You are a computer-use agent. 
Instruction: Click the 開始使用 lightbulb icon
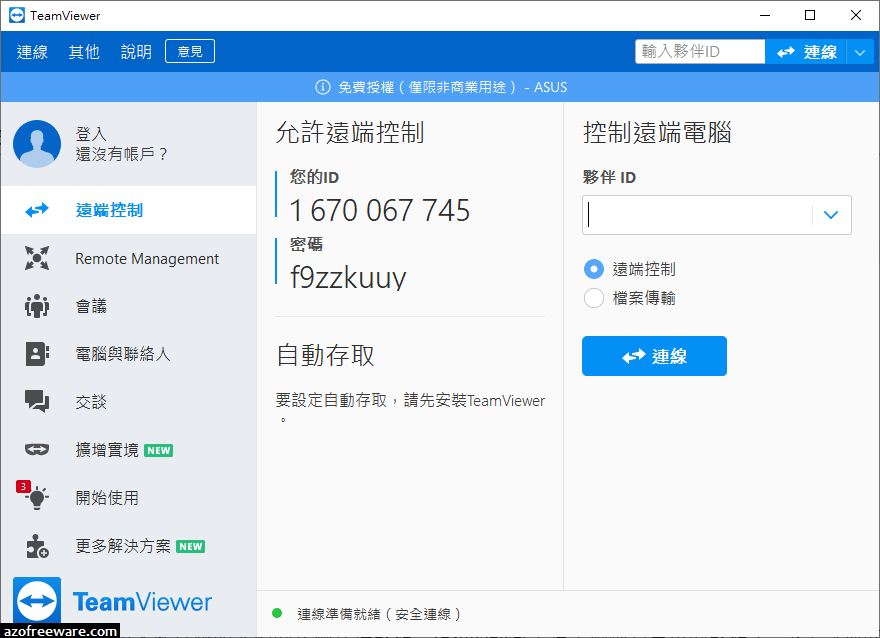point(38,497)
